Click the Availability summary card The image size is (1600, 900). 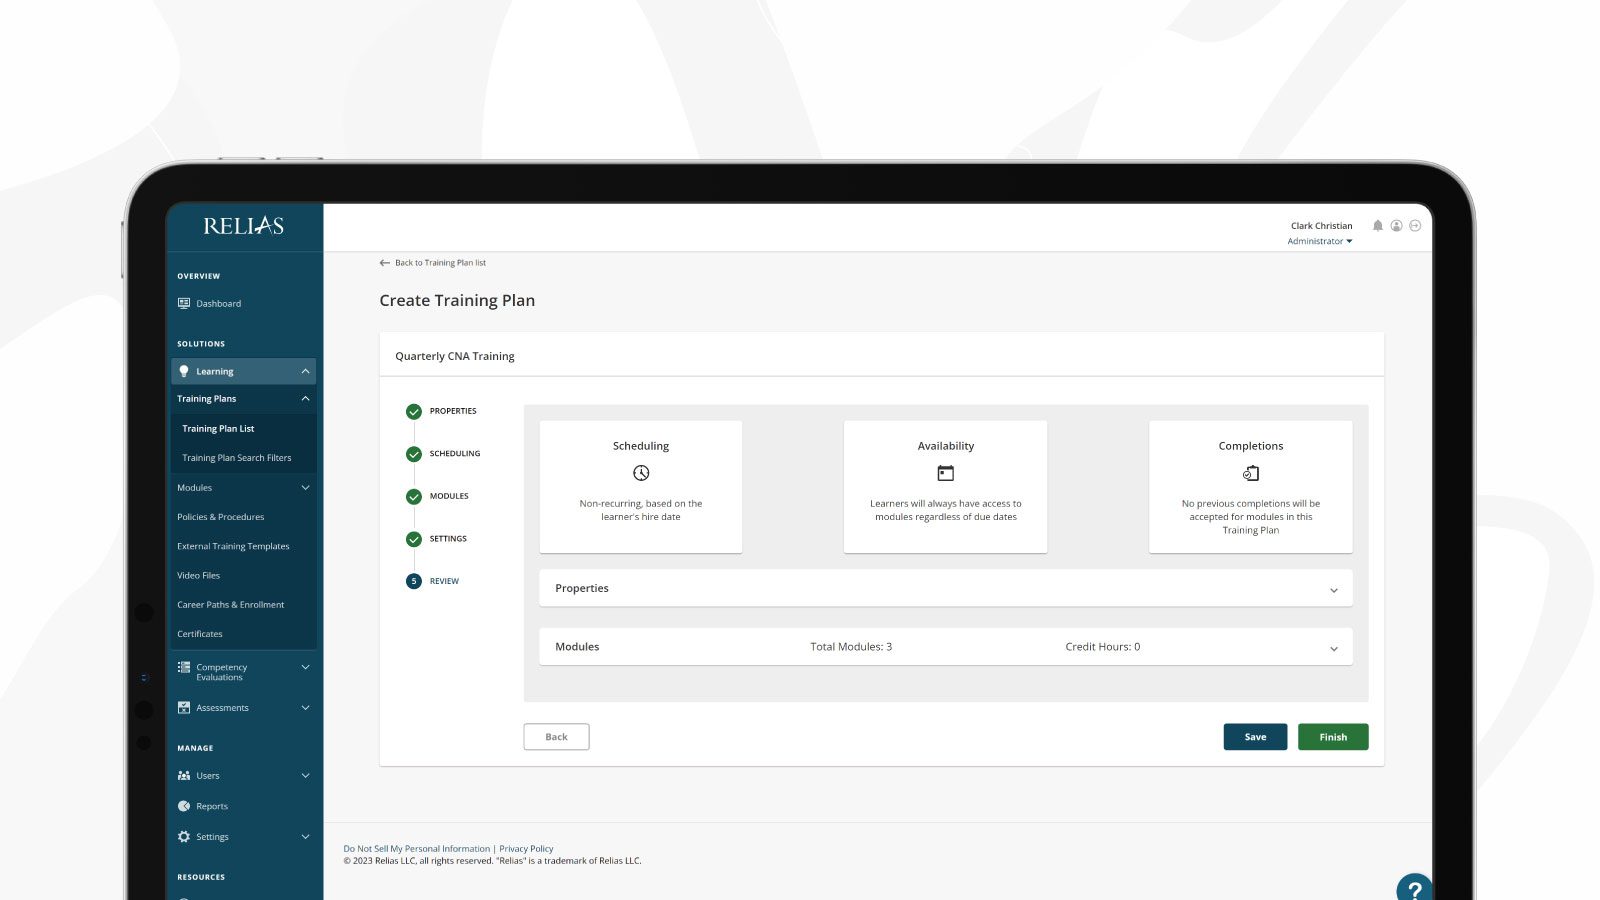(946, 487)
